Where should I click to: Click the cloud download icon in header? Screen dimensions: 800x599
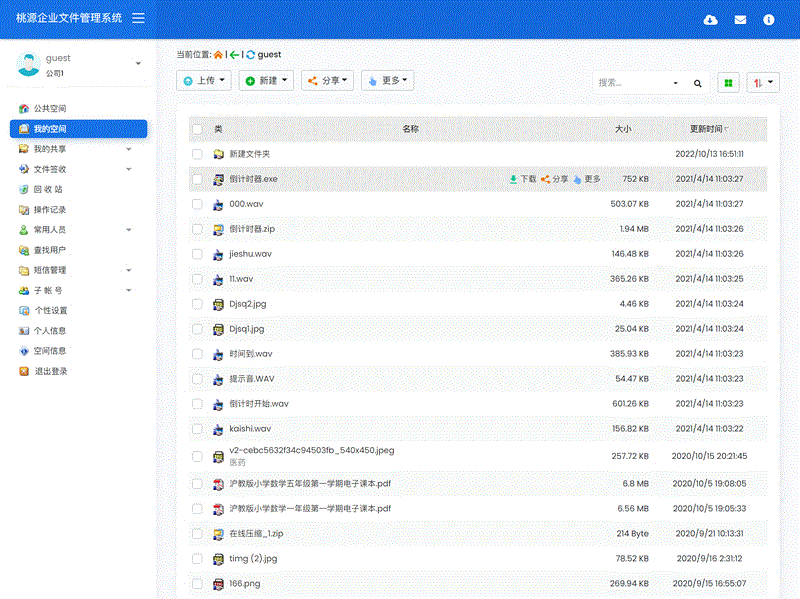711,19
